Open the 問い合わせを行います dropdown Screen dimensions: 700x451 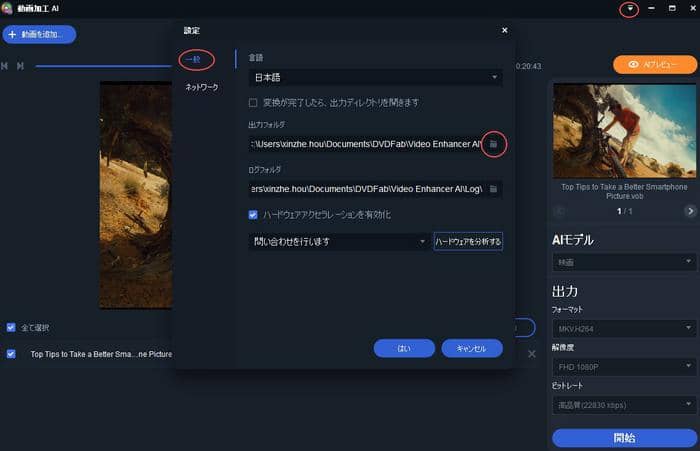(339, 242)
